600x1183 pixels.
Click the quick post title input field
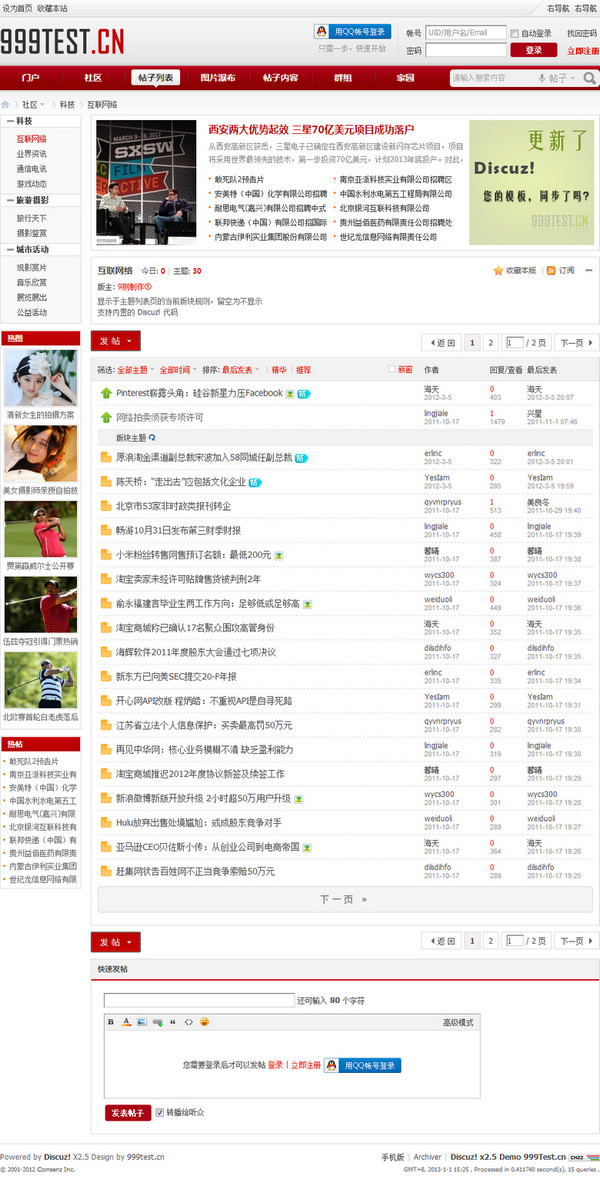pos(199,1000)
